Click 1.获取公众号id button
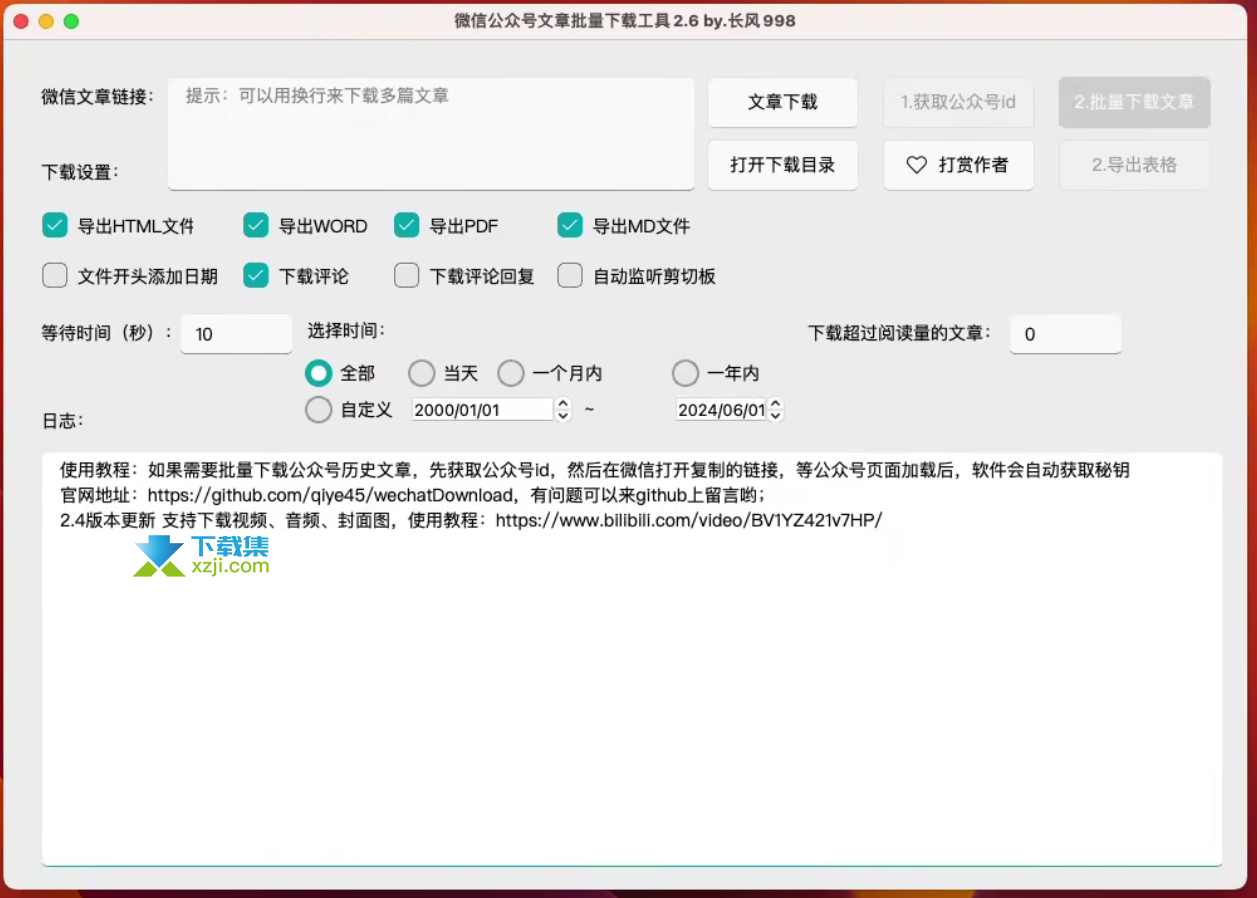Image resolution: width=1257 pixels, height=898 pixels. pos(958,102)
